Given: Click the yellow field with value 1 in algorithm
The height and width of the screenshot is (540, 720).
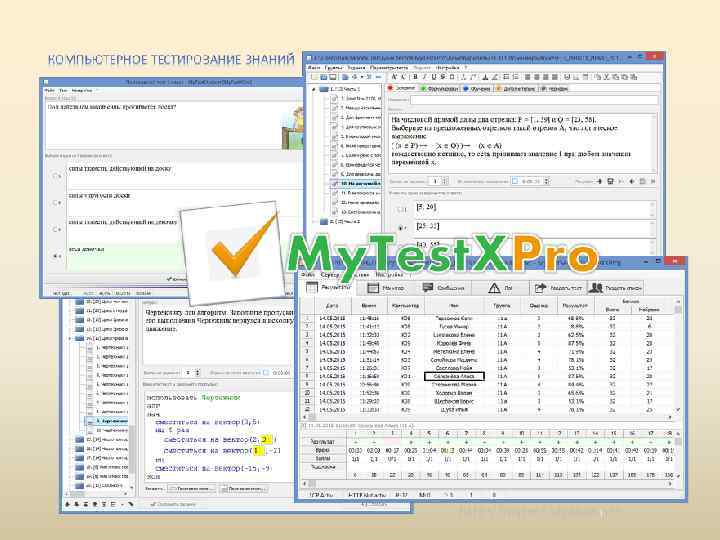Looking at the screenshot, I should pyautogui.click(x=257, y=450).
